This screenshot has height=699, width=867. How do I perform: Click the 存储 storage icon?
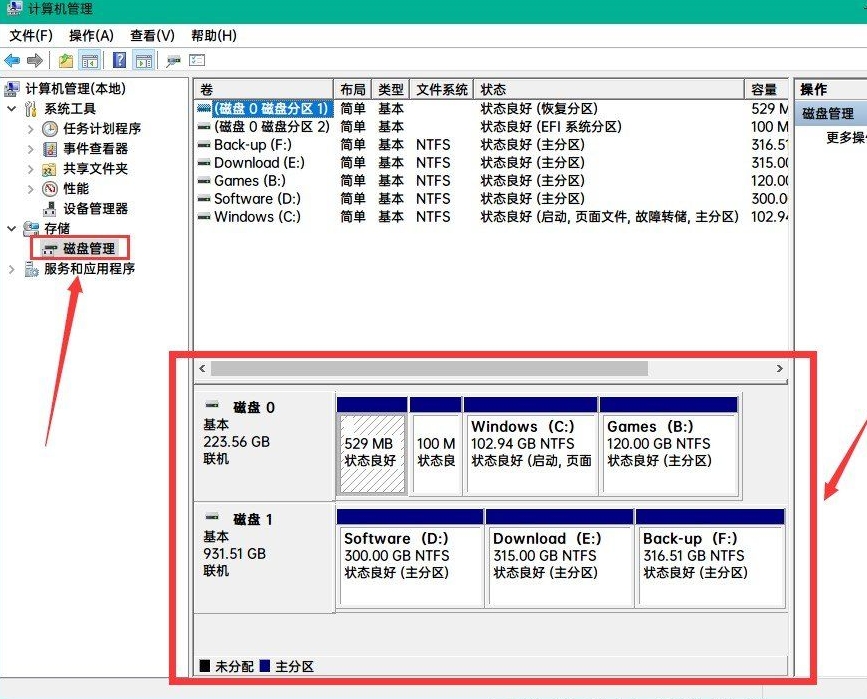point(31,228)
